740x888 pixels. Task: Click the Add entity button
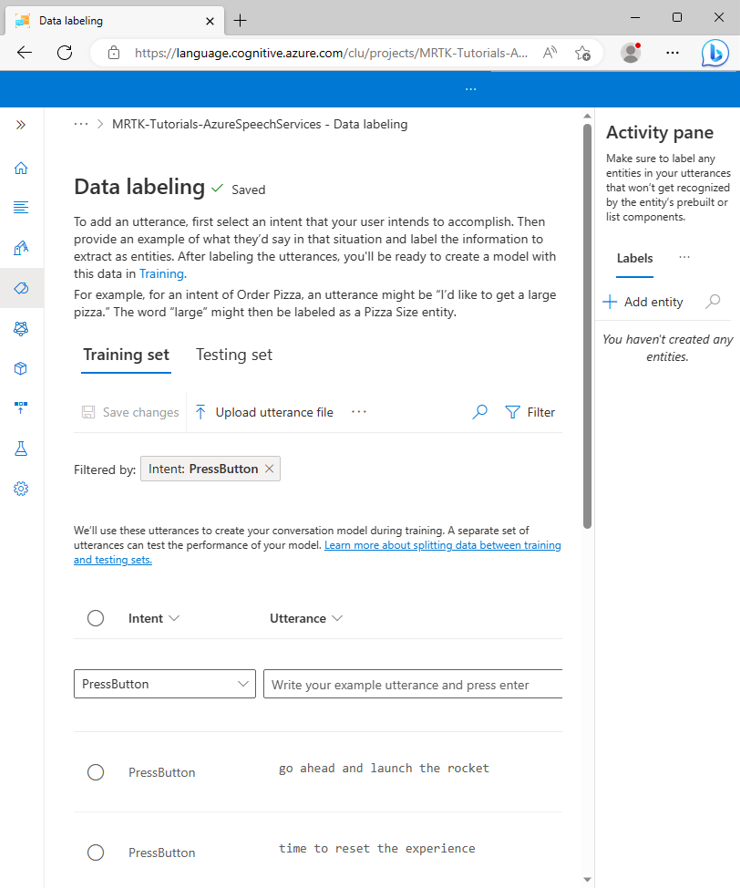(x=643, y=302)
